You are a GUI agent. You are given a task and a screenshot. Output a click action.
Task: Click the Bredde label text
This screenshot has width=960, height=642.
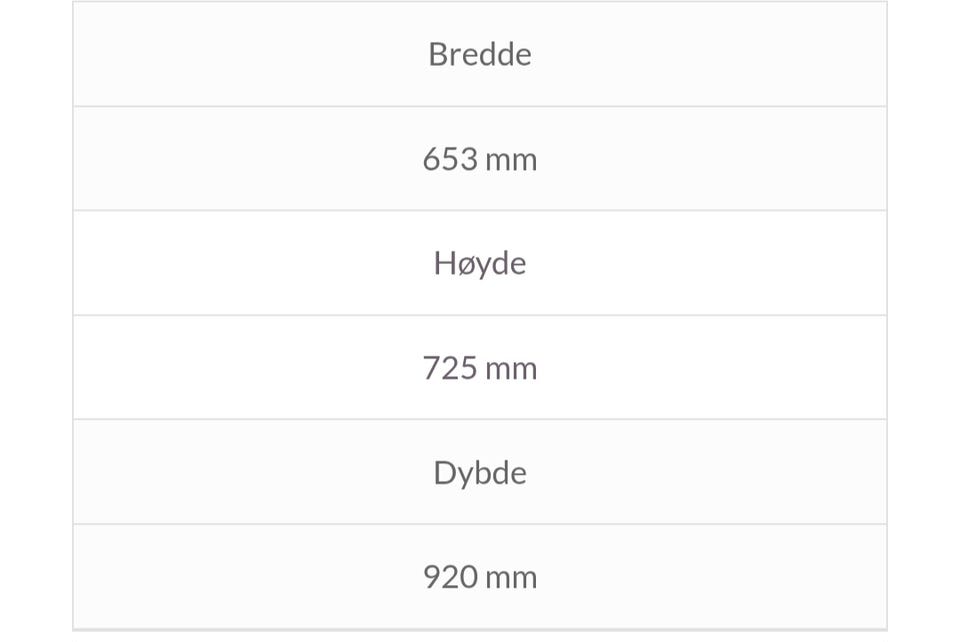479,54
